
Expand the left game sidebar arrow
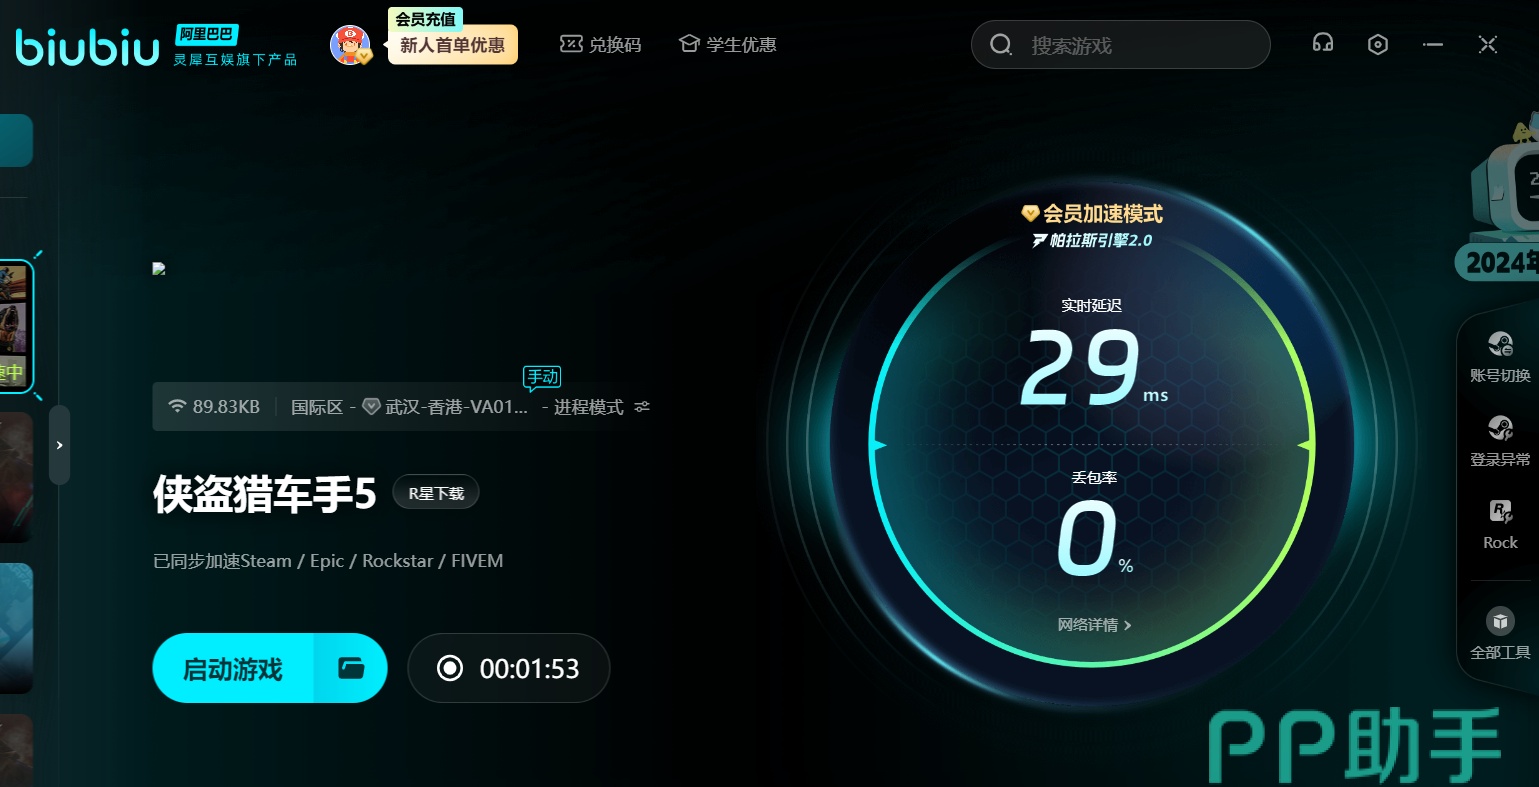click(60, 445)
